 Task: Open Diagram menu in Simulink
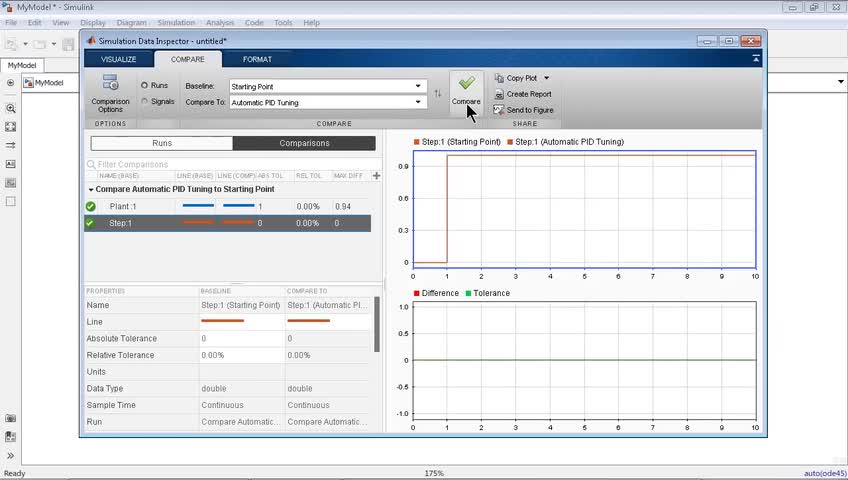click(131, 23)
